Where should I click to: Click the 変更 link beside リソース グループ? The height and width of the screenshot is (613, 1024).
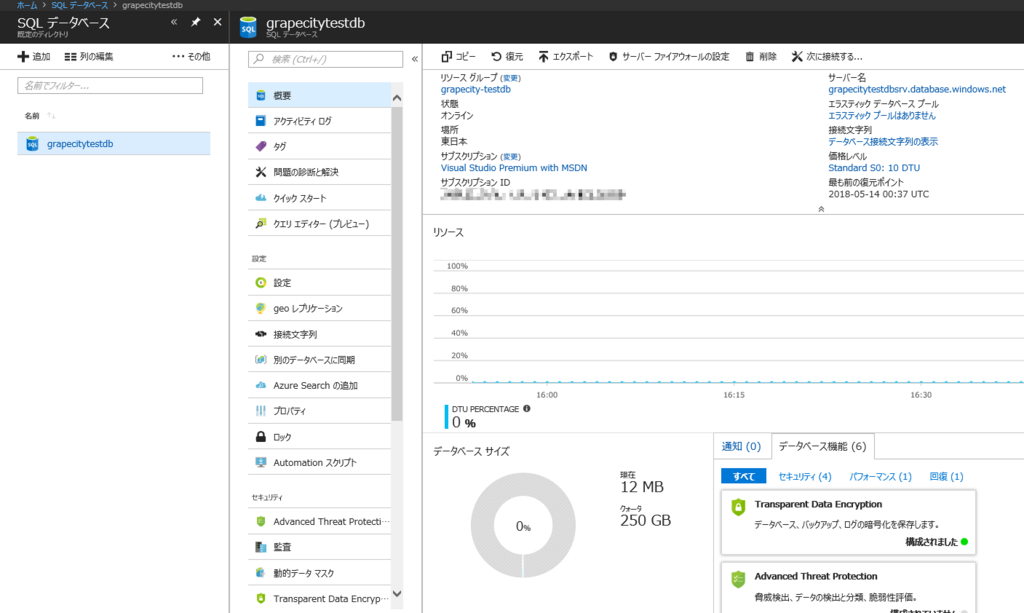click(x=511, y=78)
